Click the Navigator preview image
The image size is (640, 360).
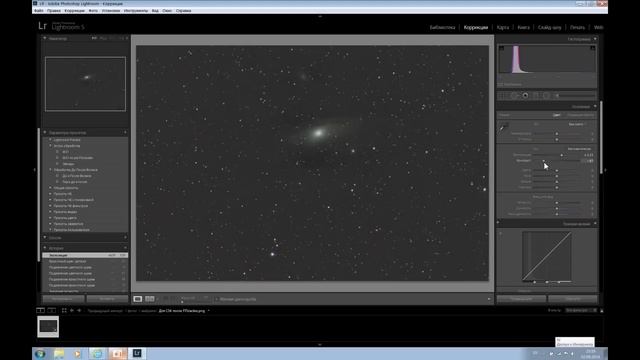coord(85,84)
